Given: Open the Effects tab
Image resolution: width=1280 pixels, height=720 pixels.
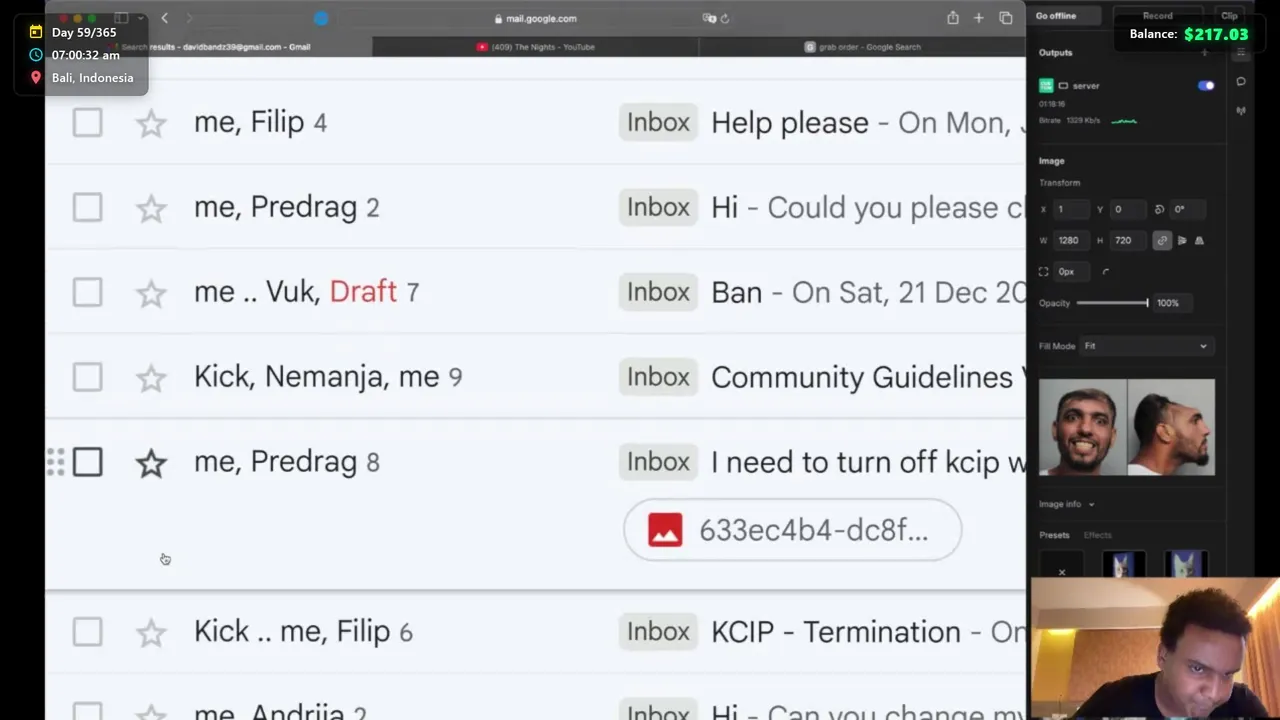Looking at the screenshot, I should click(x=1097, y=536).
